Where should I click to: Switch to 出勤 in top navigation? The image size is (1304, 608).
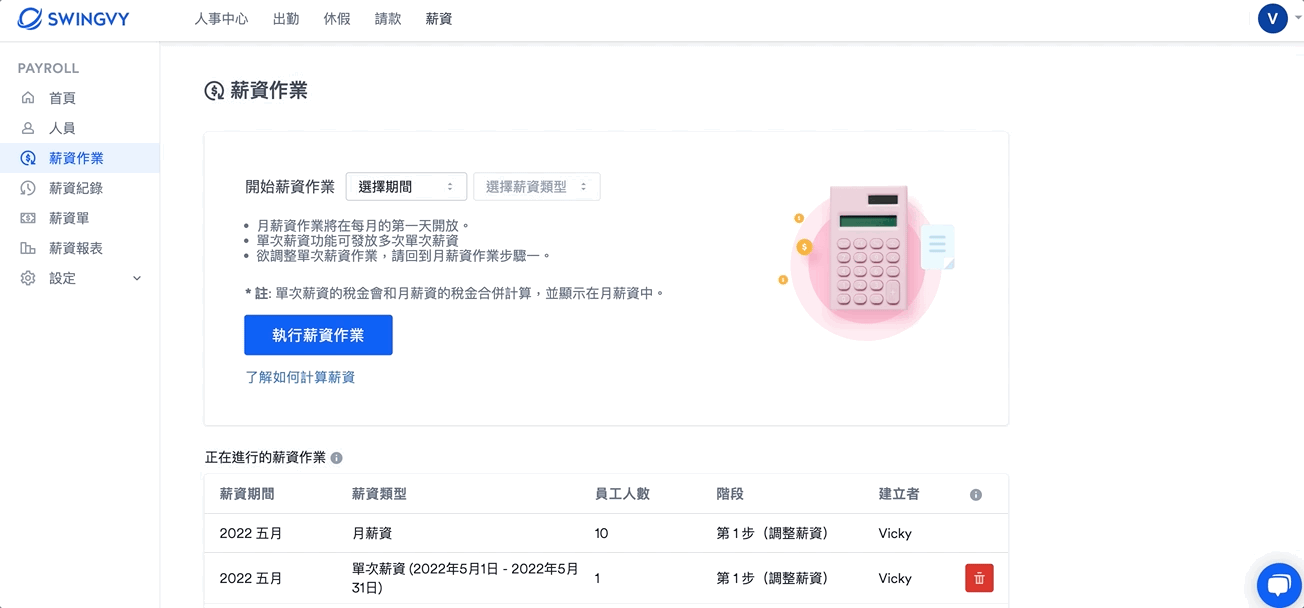coord(286,19)
